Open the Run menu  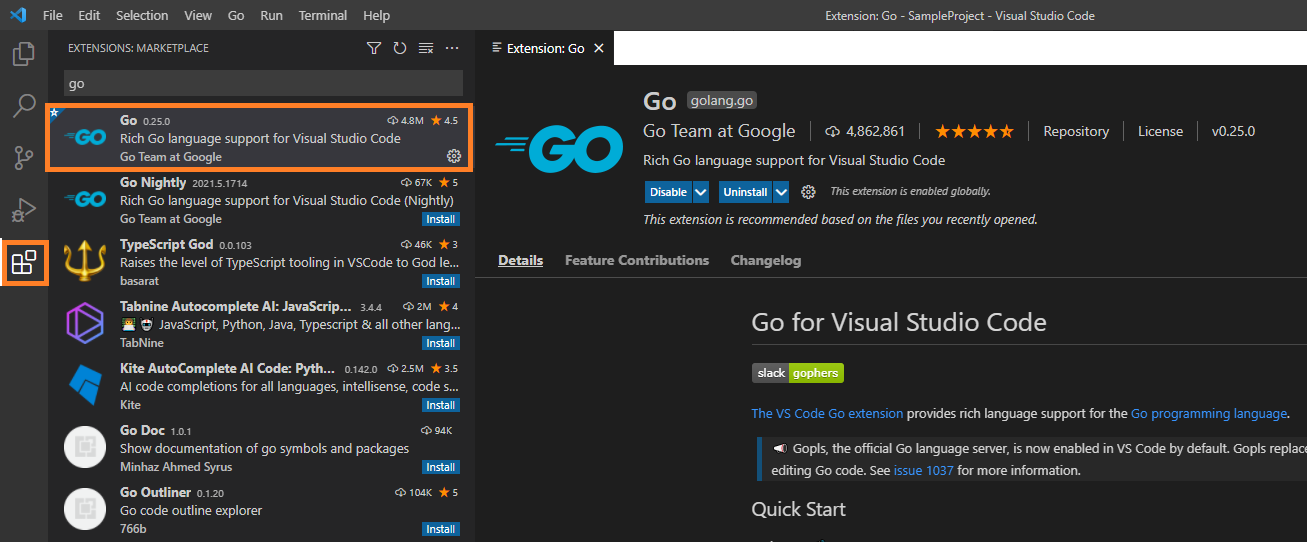271,15
